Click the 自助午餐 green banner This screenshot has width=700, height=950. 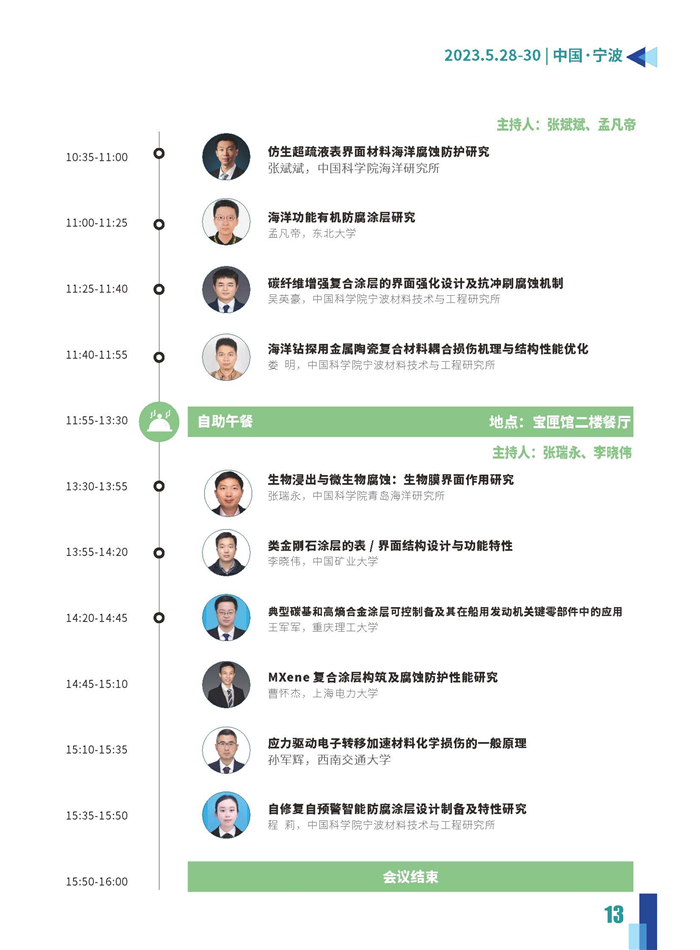pyautogui.click(x=410, y=422)
